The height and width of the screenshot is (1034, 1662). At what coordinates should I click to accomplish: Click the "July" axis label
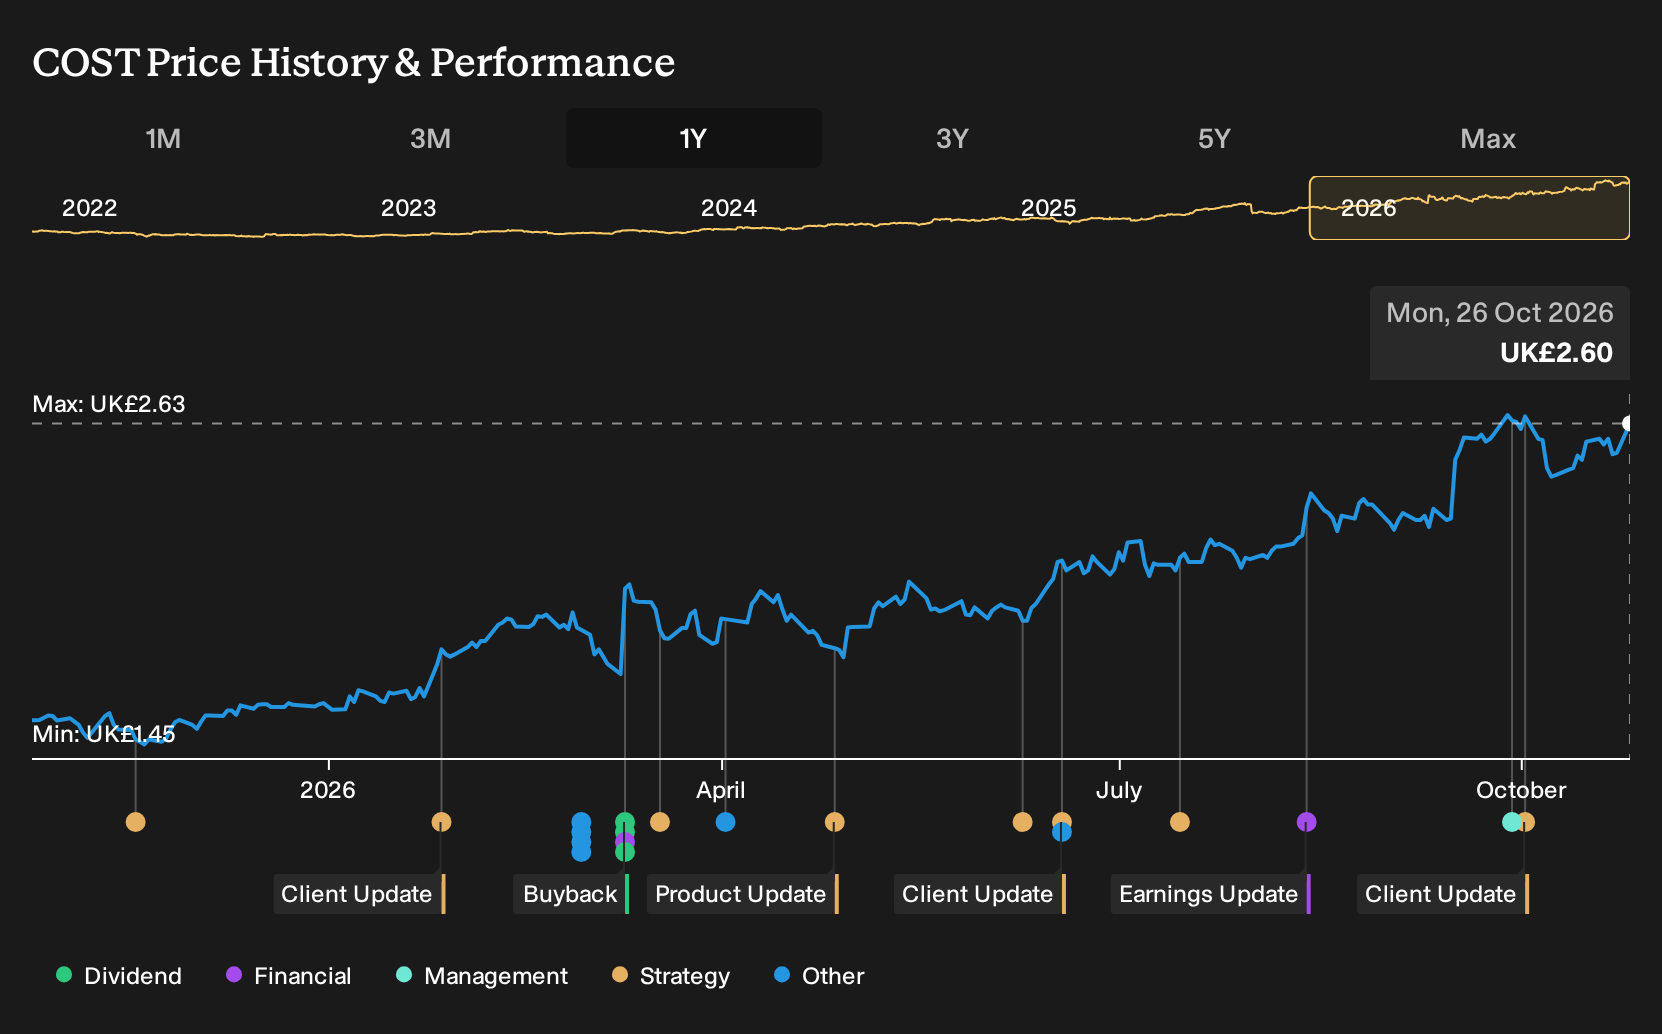tap(1119, 790)
